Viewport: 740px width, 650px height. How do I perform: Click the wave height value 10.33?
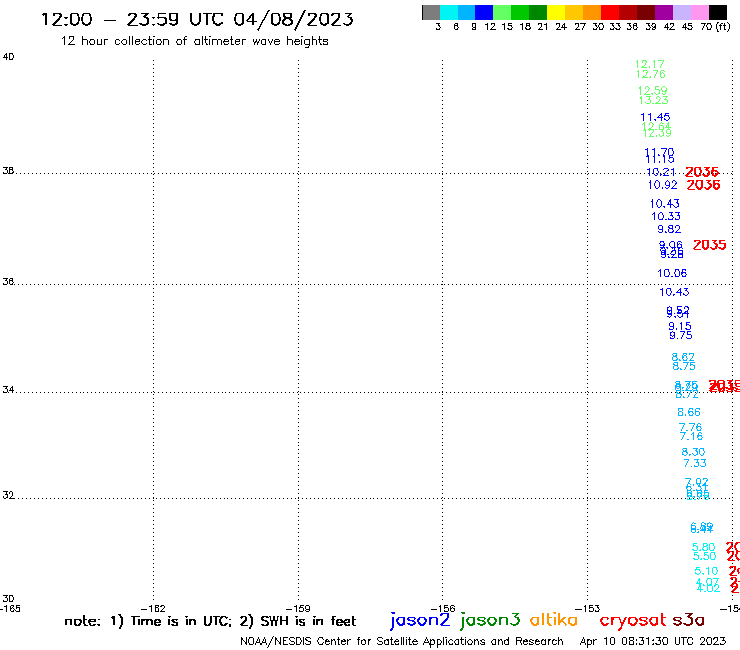666,216
